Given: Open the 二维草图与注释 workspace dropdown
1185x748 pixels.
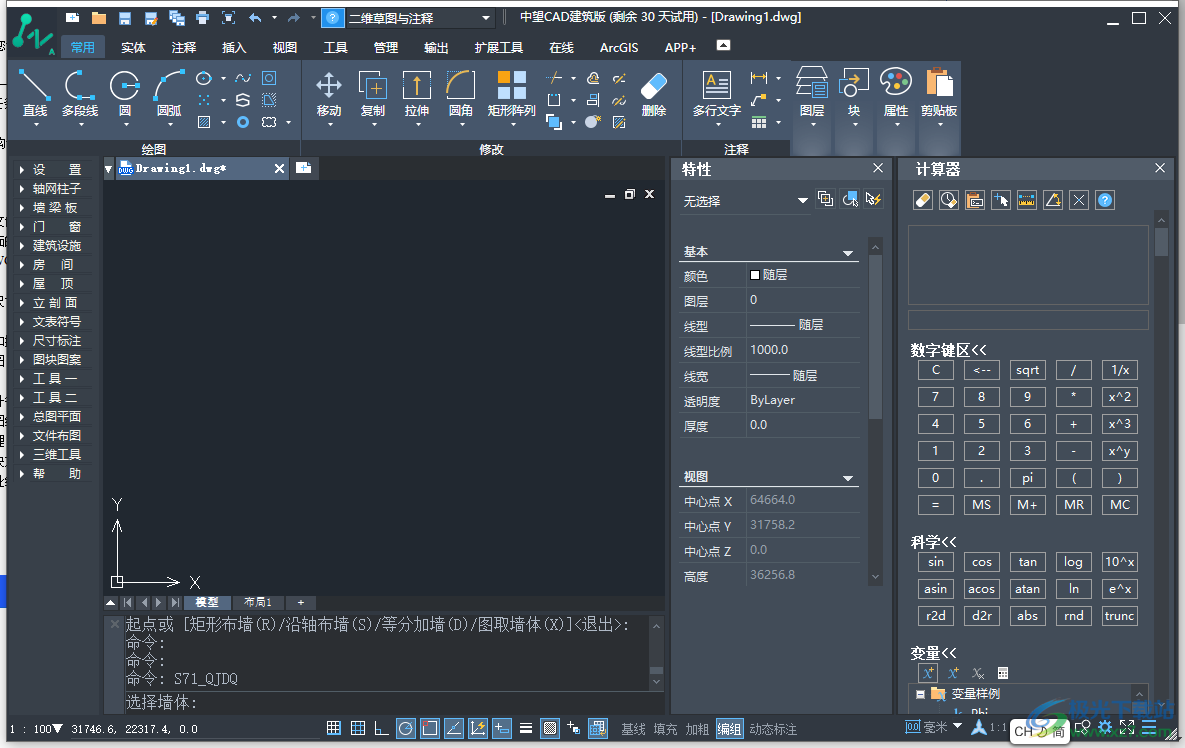Looking at the screenshot, I should tap(419, 18).
